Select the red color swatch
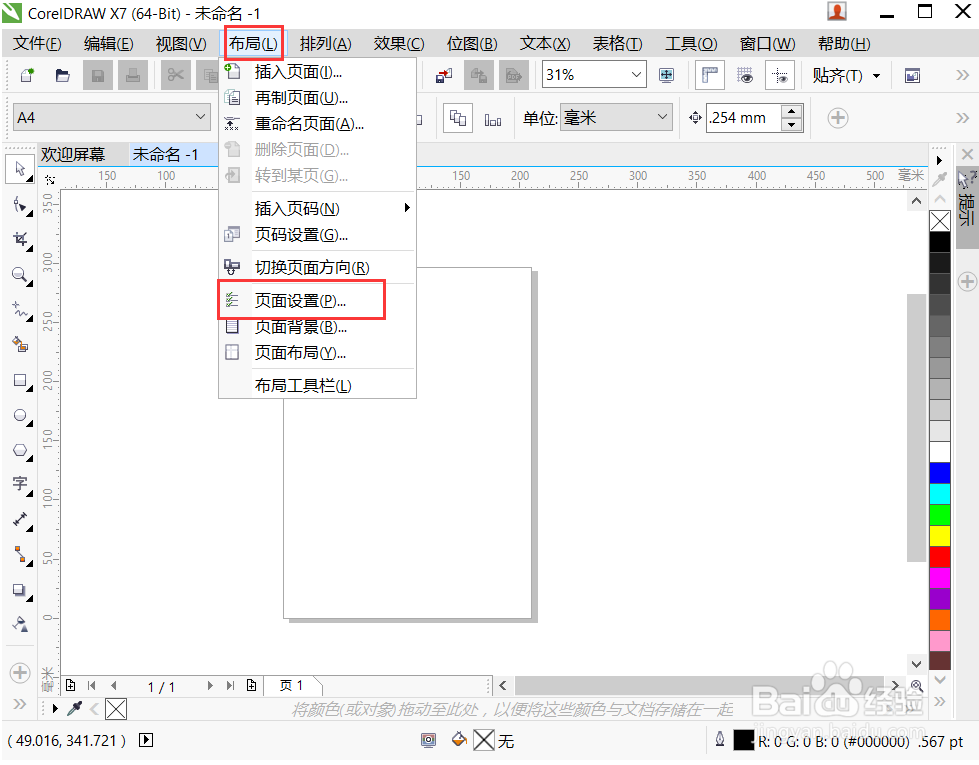Screen dimensions: 979x765 pos(938,555)
